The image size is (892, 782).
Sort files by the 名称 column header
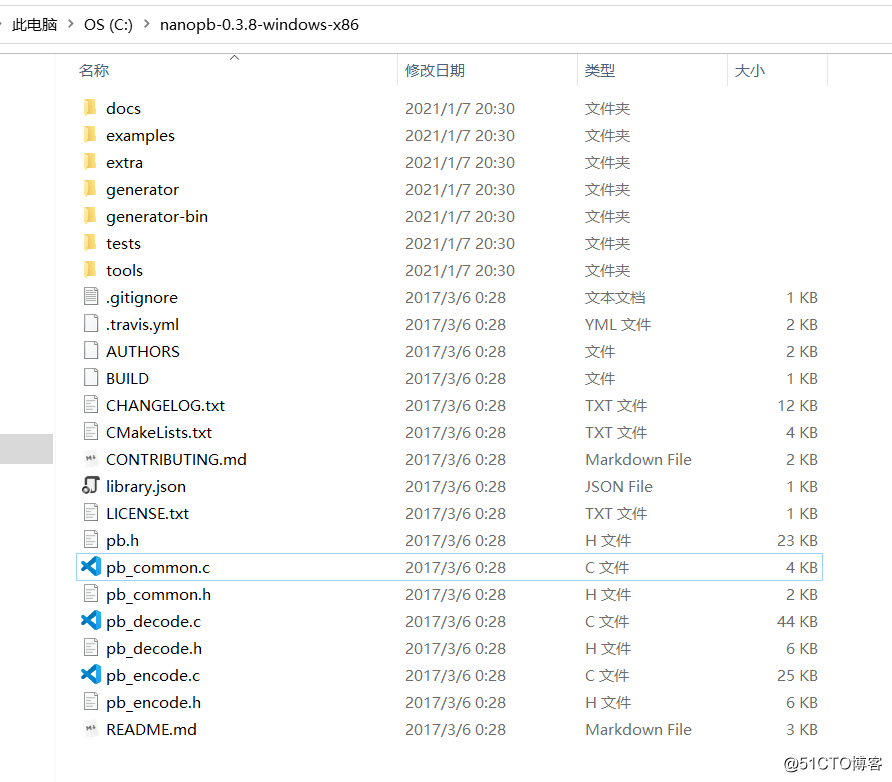[94, 71]
